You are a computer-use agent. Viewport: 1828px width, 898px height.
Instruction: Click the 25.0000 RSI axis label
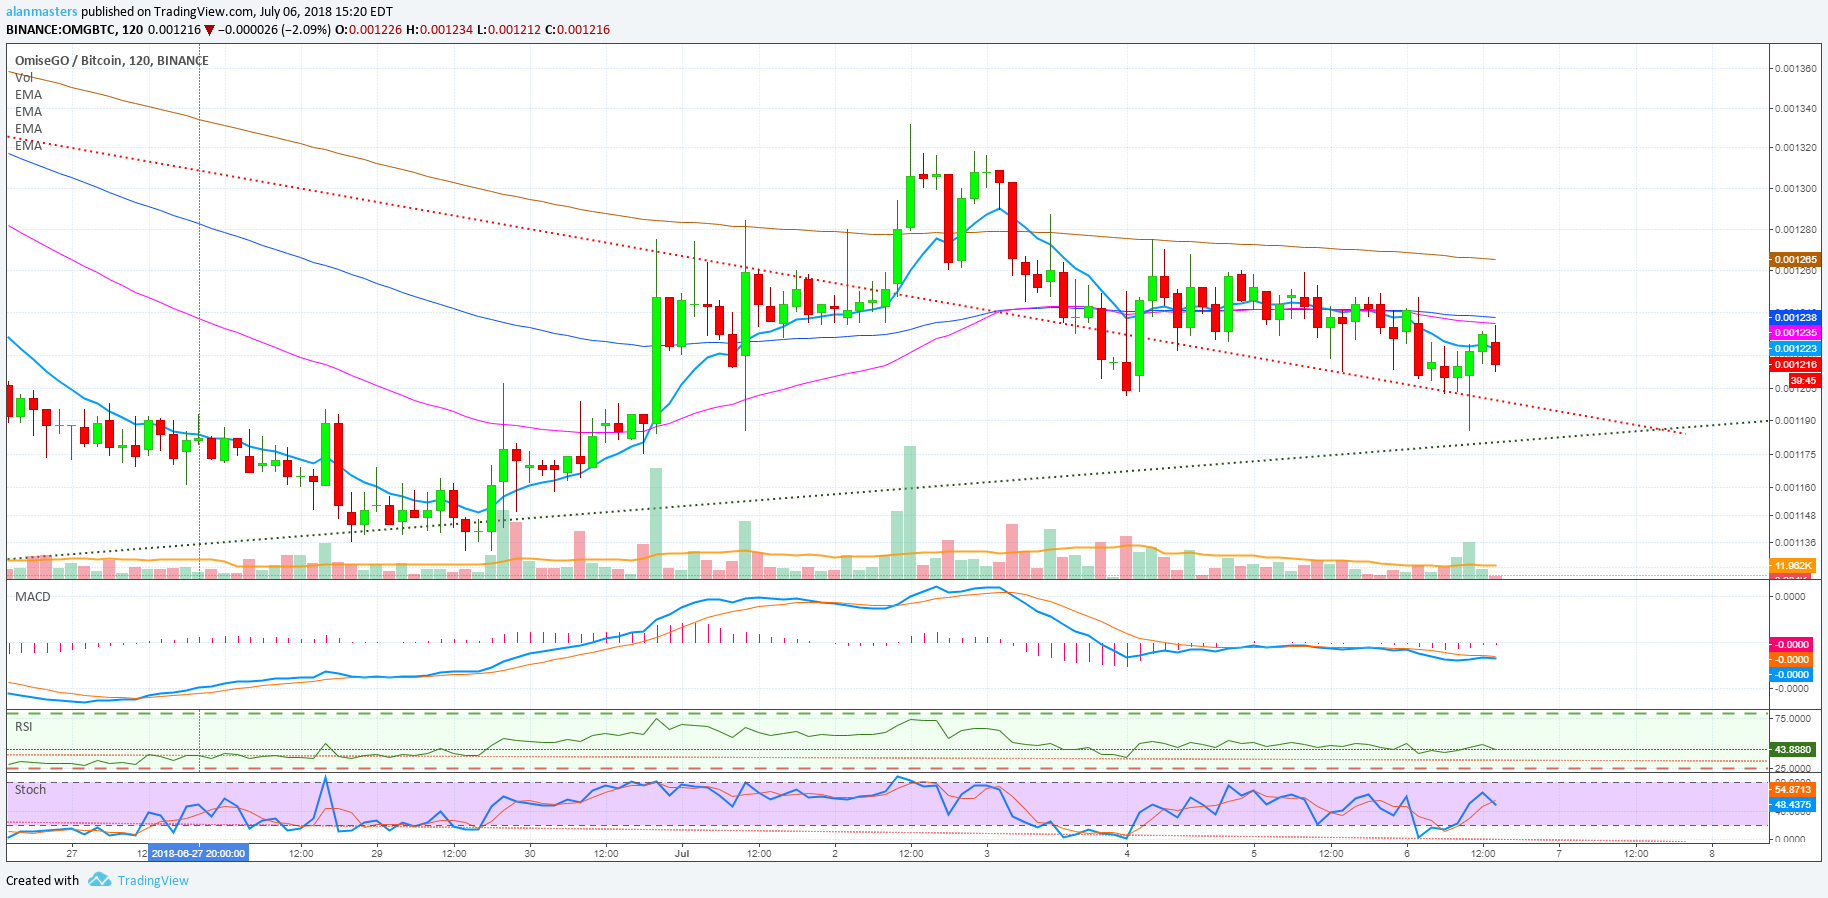pyautogui.click(x=1794, y=768)
